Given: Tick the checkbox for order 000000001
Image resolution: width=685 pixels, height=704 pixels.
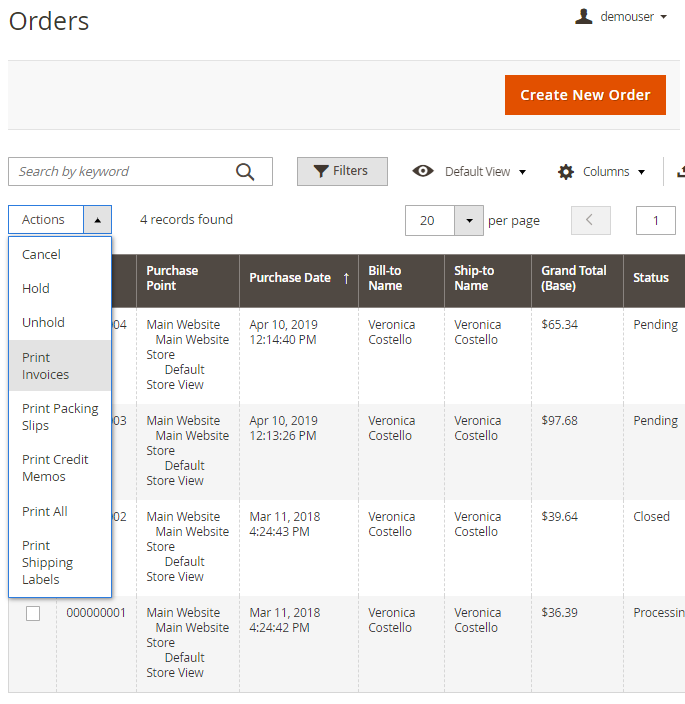Looking at the screenshot, I should pos(33,613).
